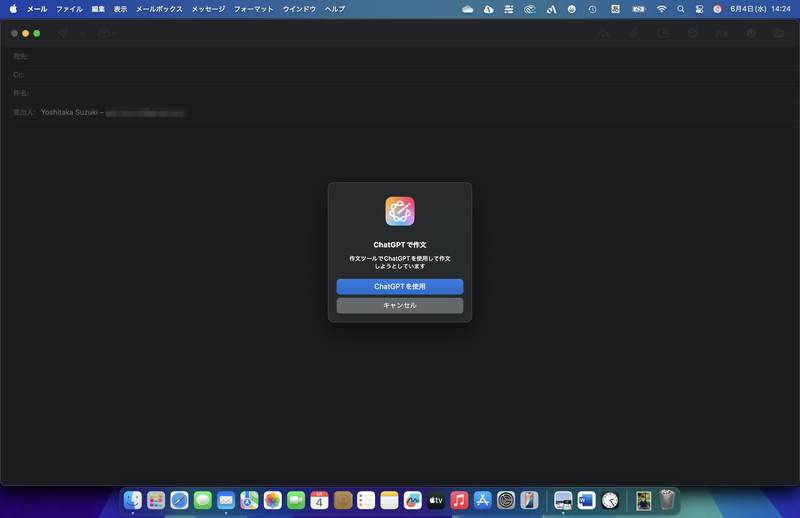Click the Google Drive menu bar icon
Screen dimensions: 800x518
tap(488, 9)
